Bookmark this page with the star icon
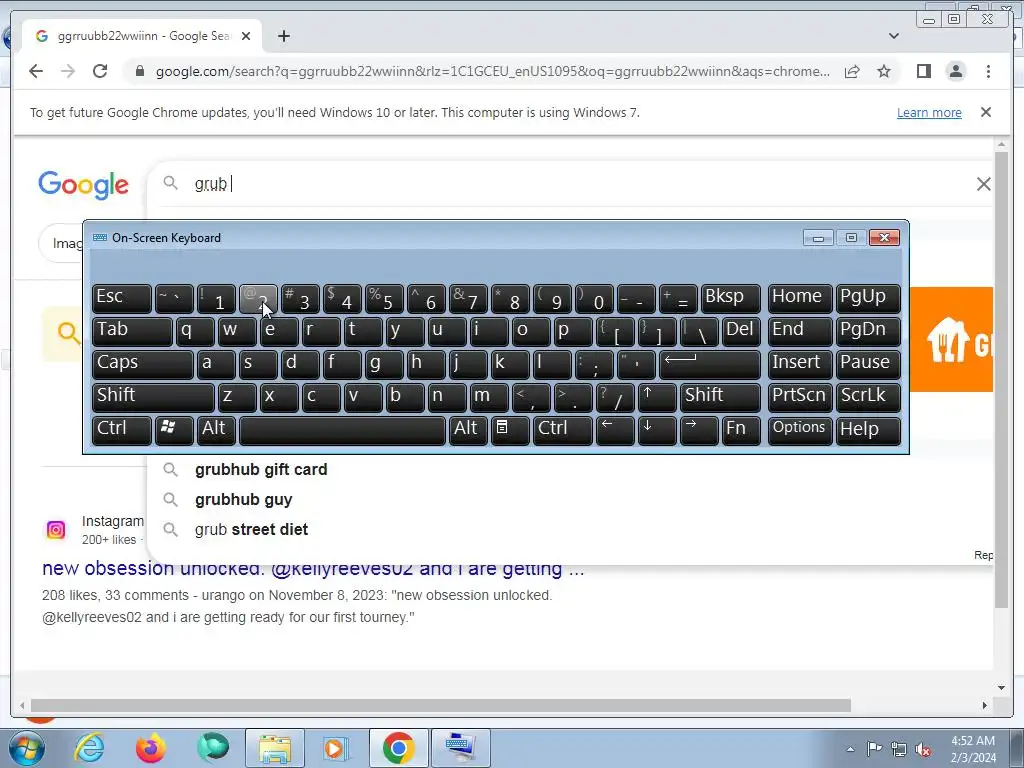 tap(884, 71)
